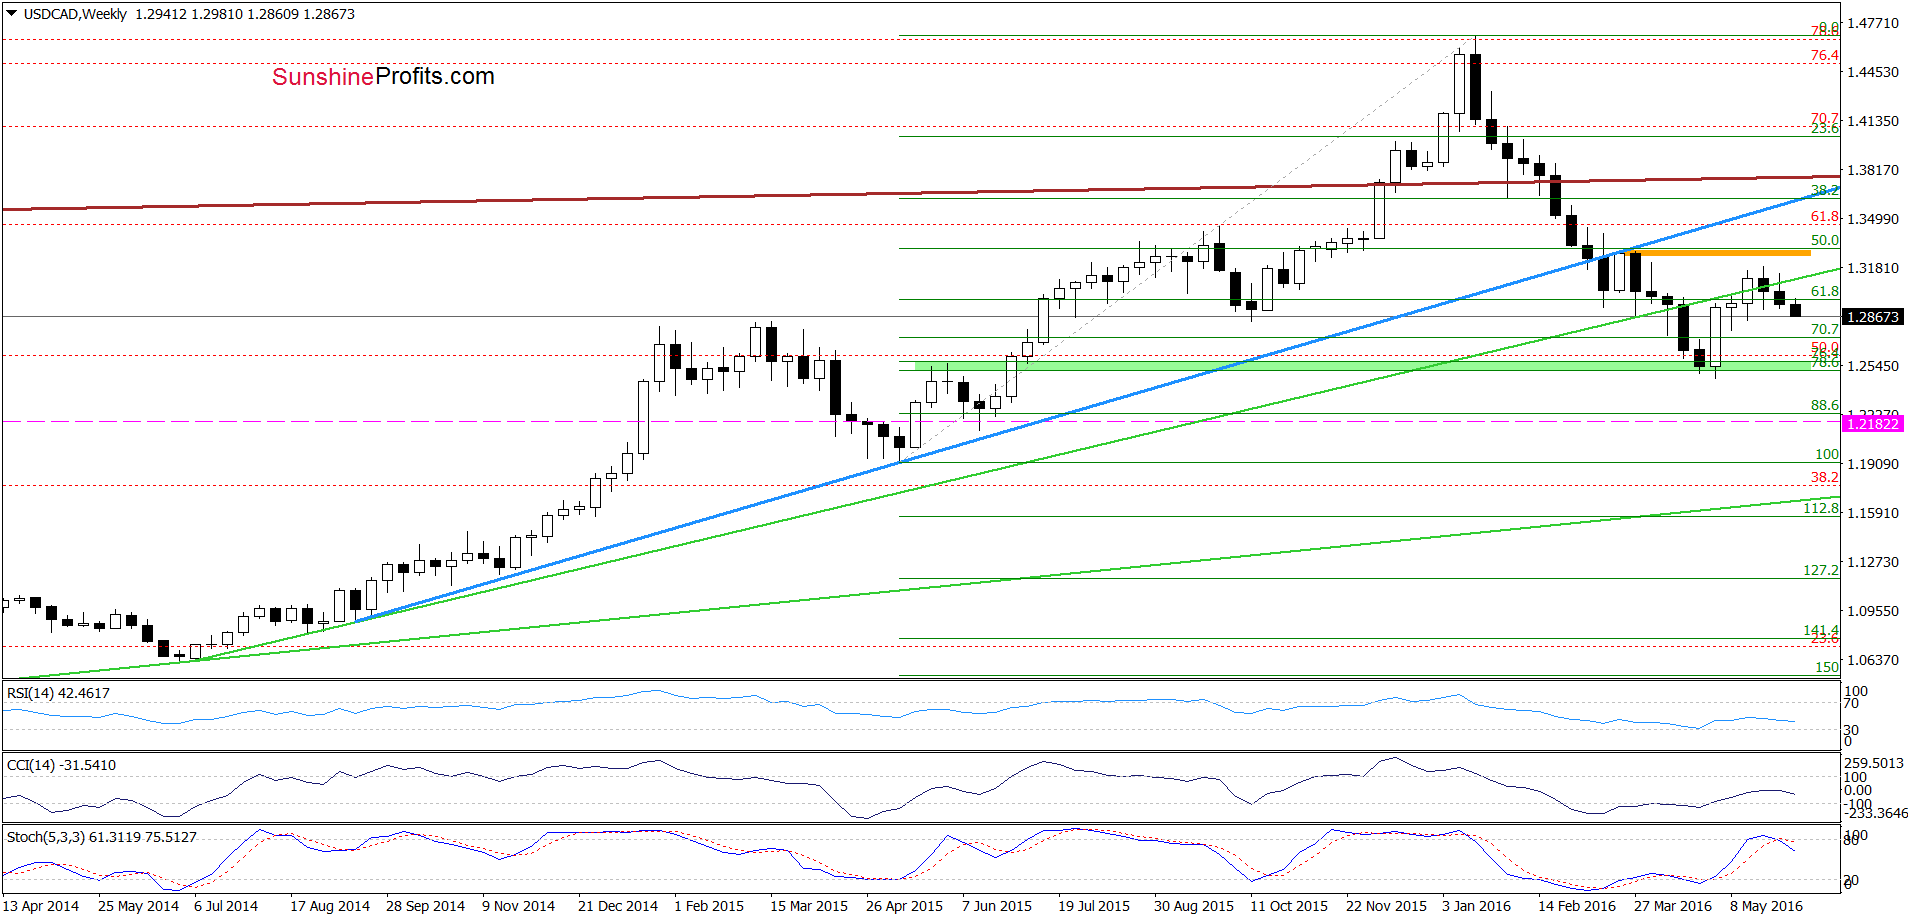This screenshot has width=1908, height=920.
Task: Click the 1.15910 price axis value
Action: [1873, 513]
